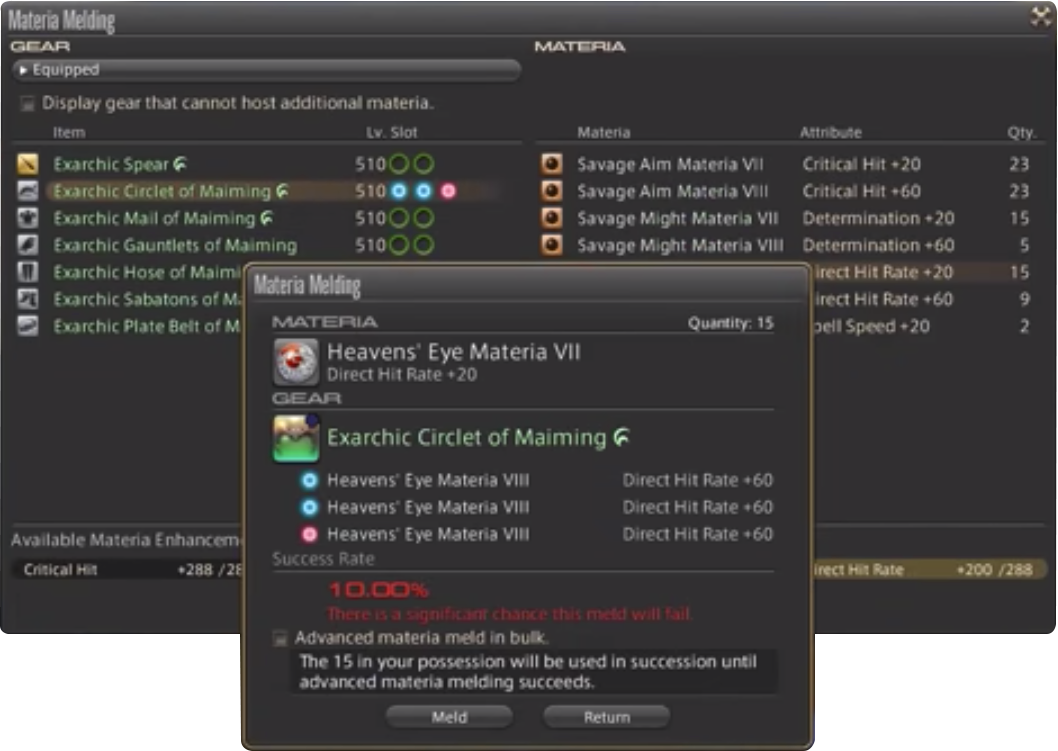Viewport: 1058px width, 751px height.
Task: Click second empty slot on Exarchic Mail row
Action: click(424, 218)
